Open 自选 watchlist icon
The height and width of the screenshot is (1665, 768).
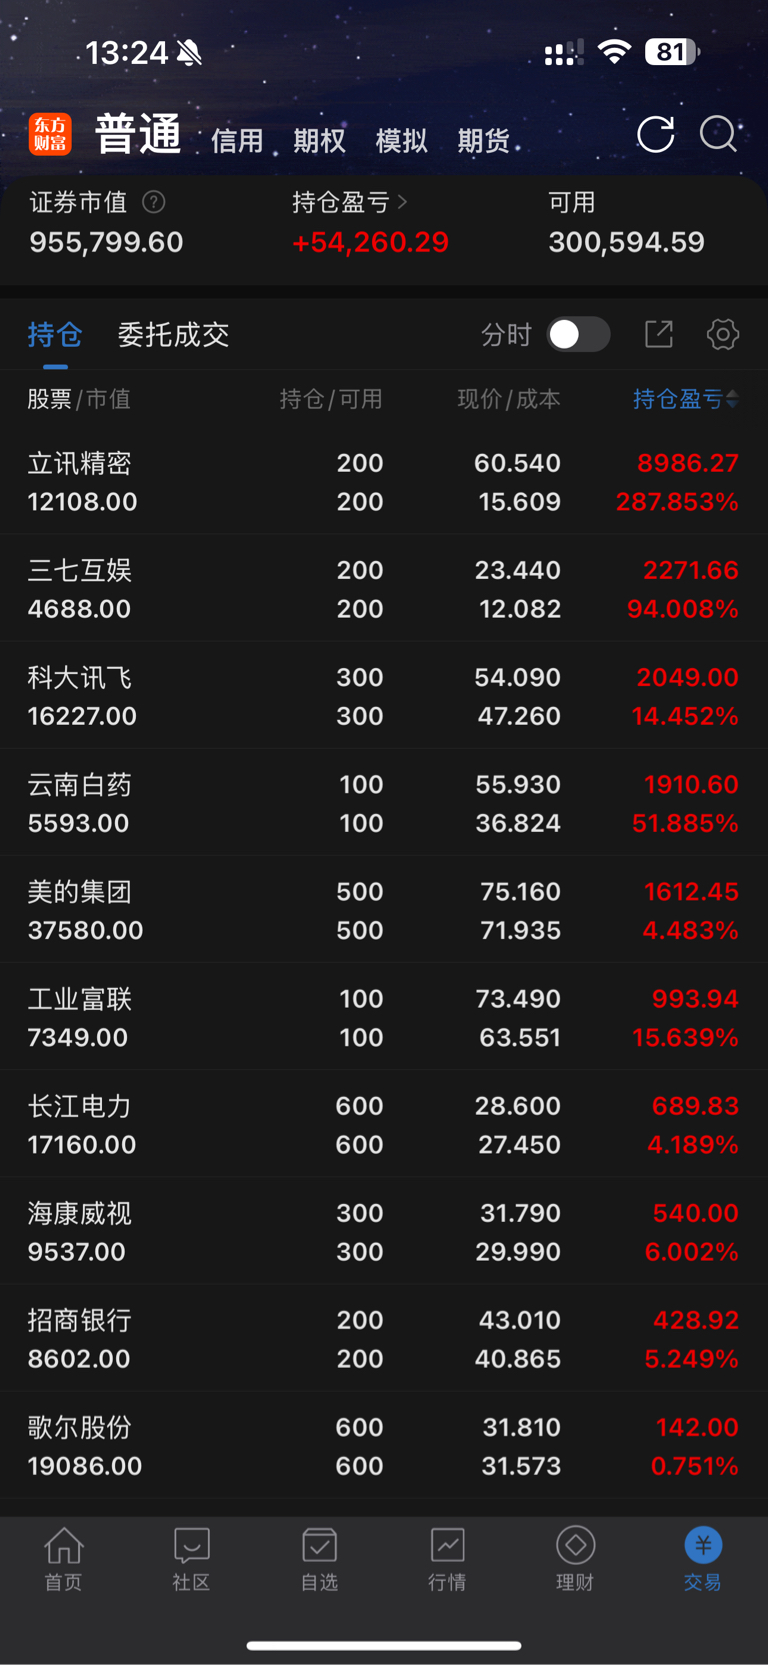tap(319, 1558)
